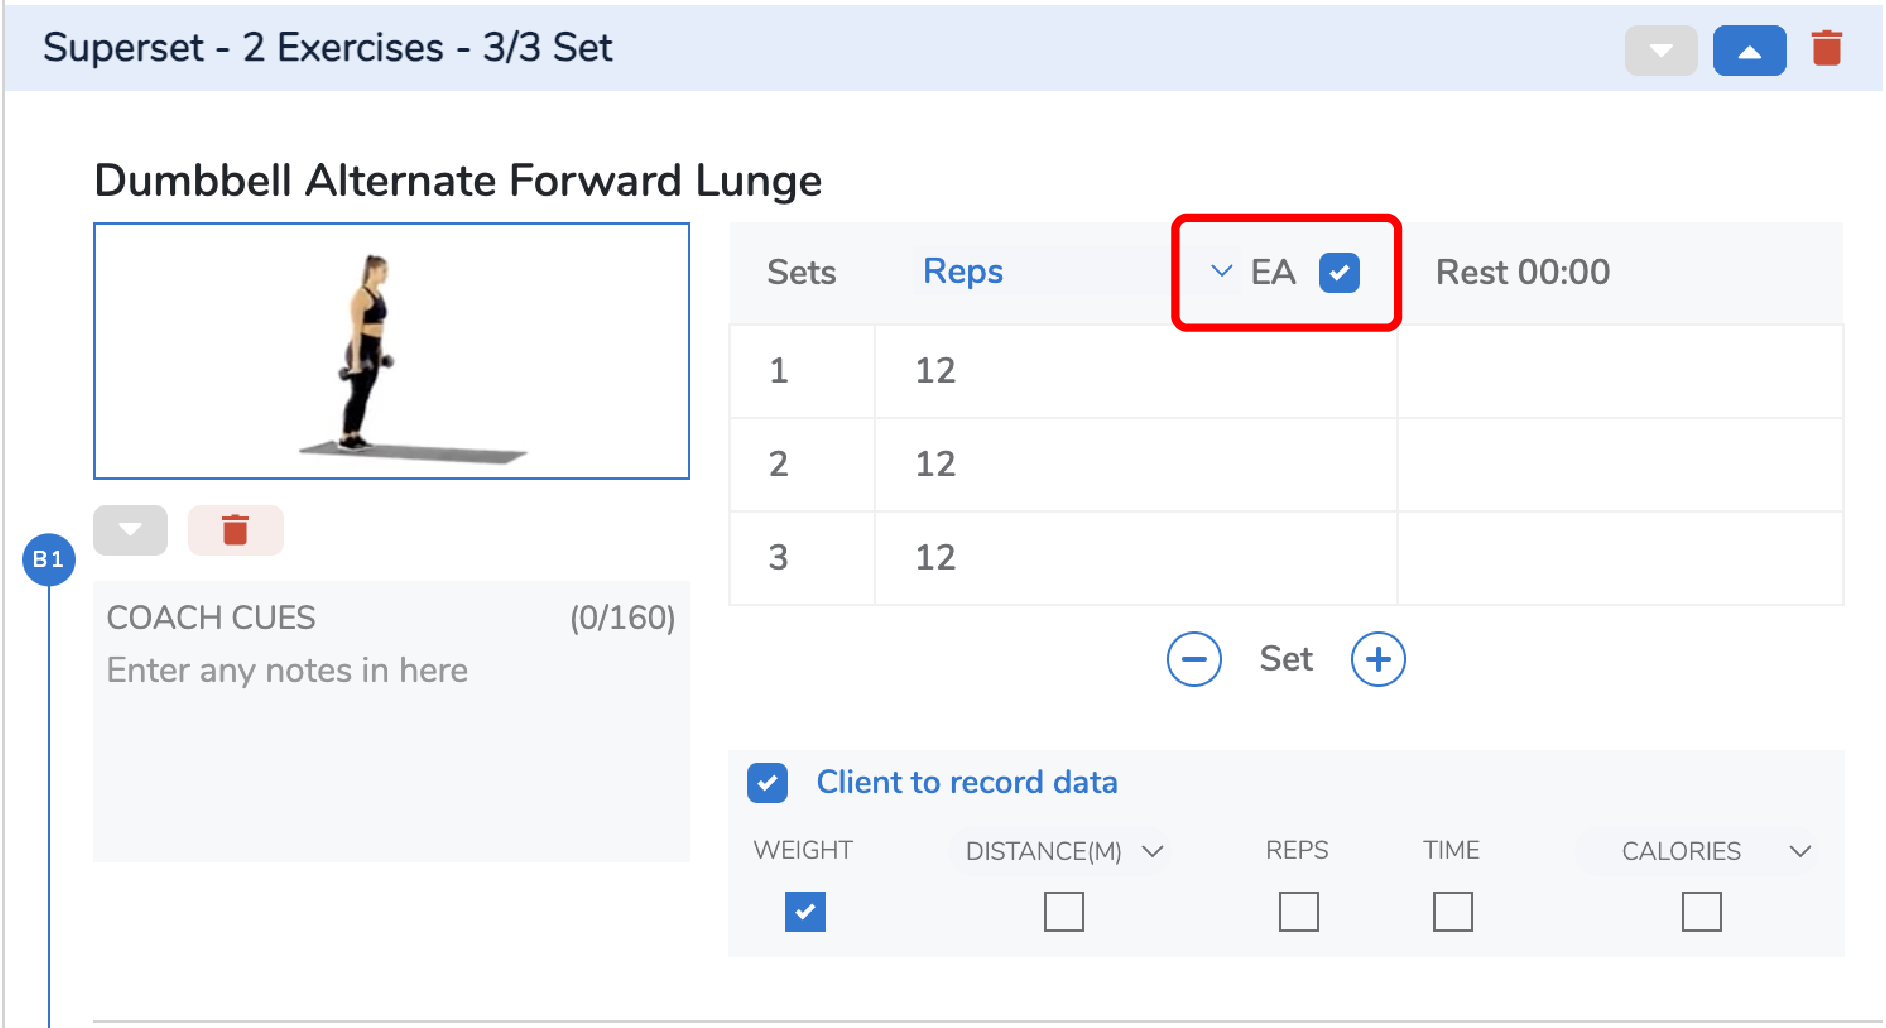The width and height of the screenshot is (1886, 1028).
Task: Move superset down with gray arrow
Action: 1660,51
